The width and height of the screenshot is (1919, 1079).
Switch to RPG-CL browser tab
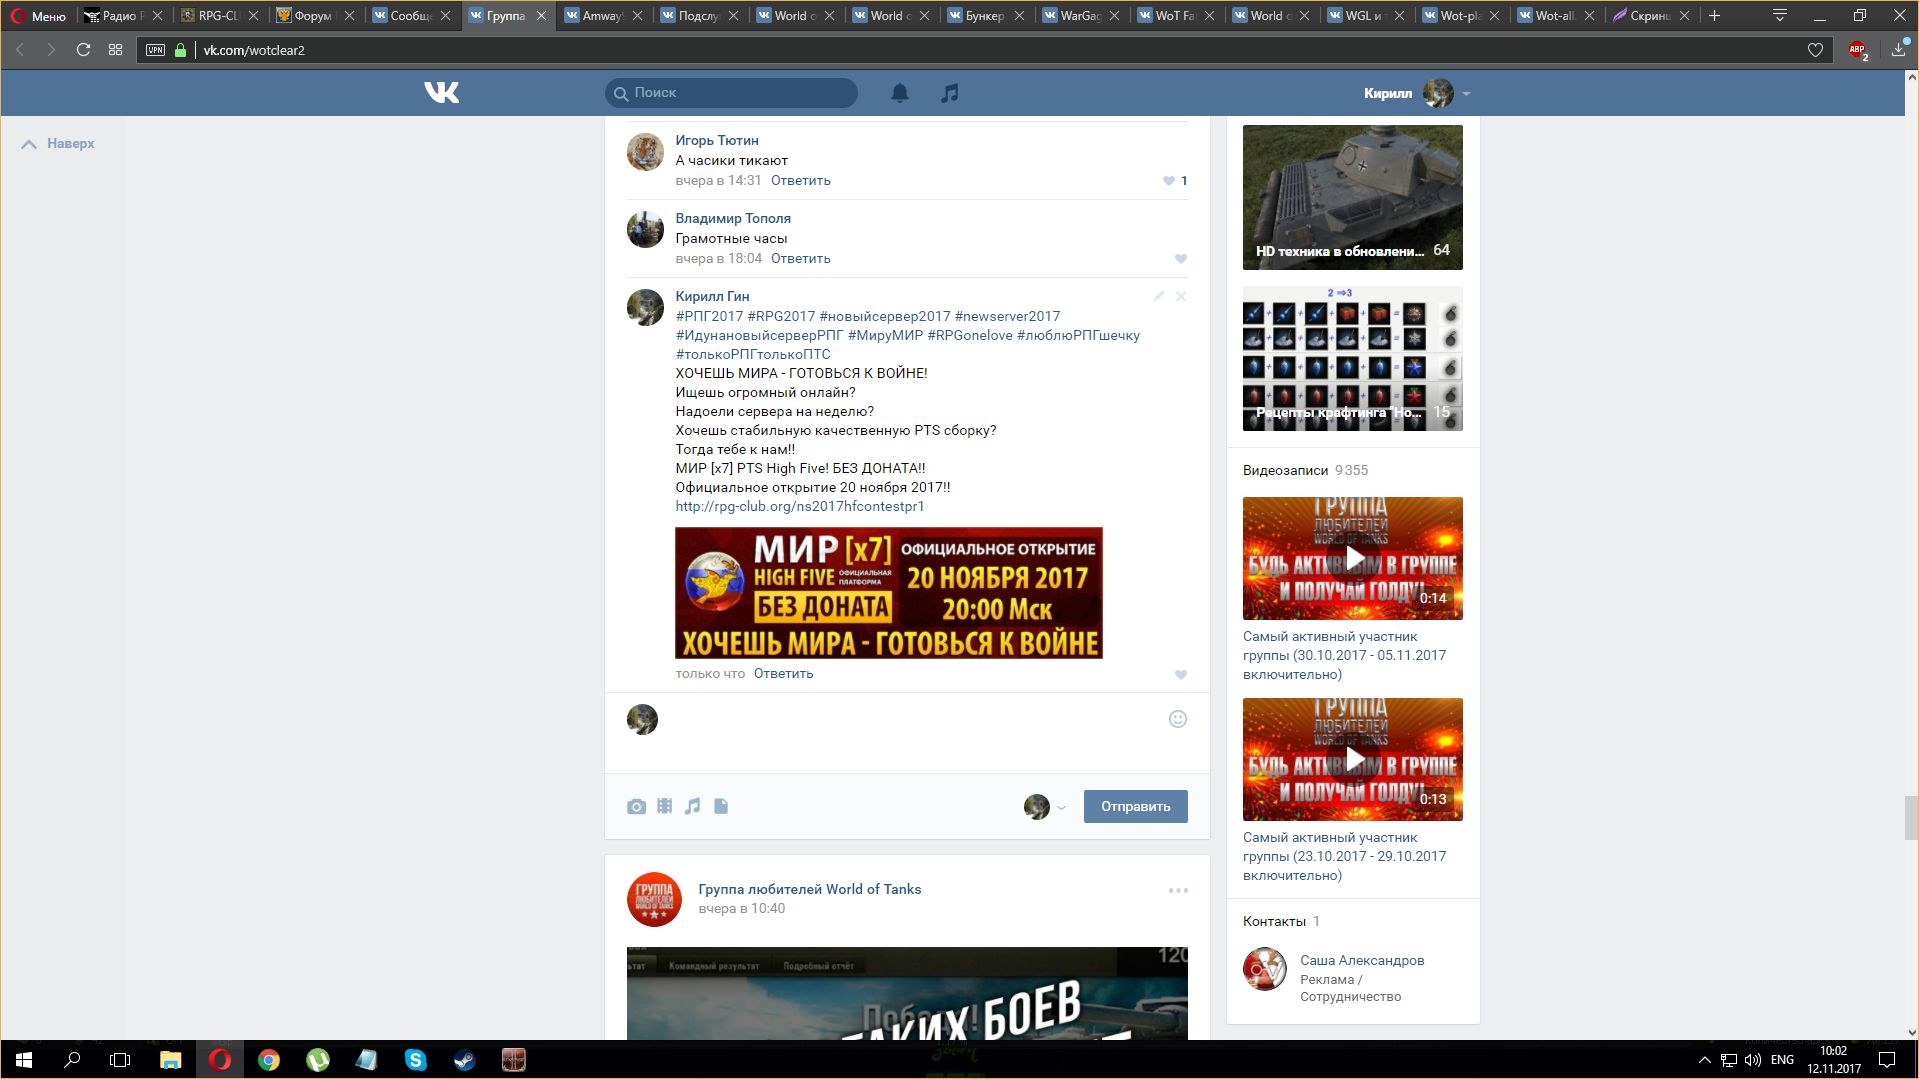pos(218,16)
